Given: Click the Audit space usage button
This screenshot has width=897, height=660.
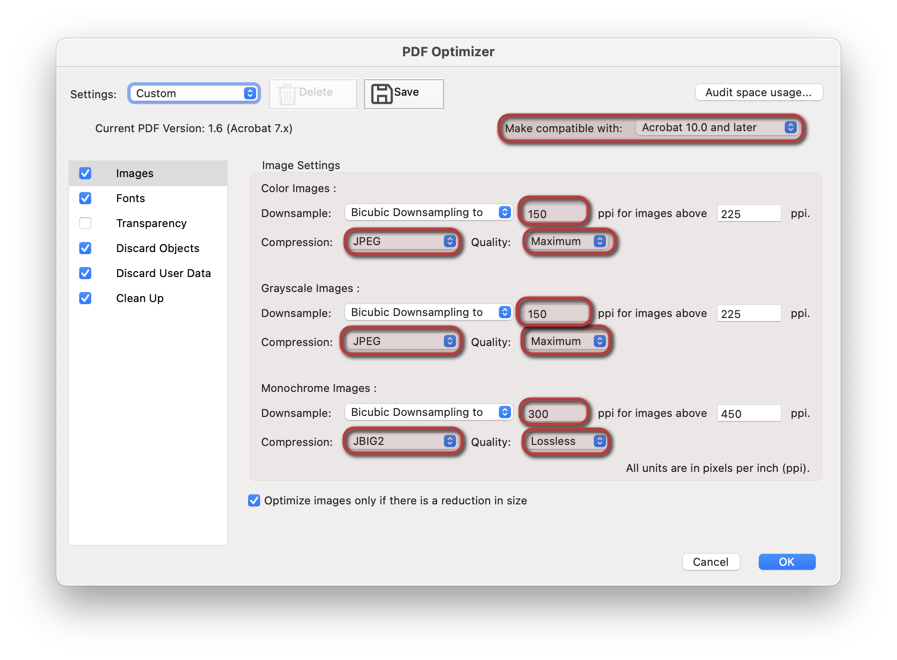Looking at the screenshot, I should tap(759, 92).
